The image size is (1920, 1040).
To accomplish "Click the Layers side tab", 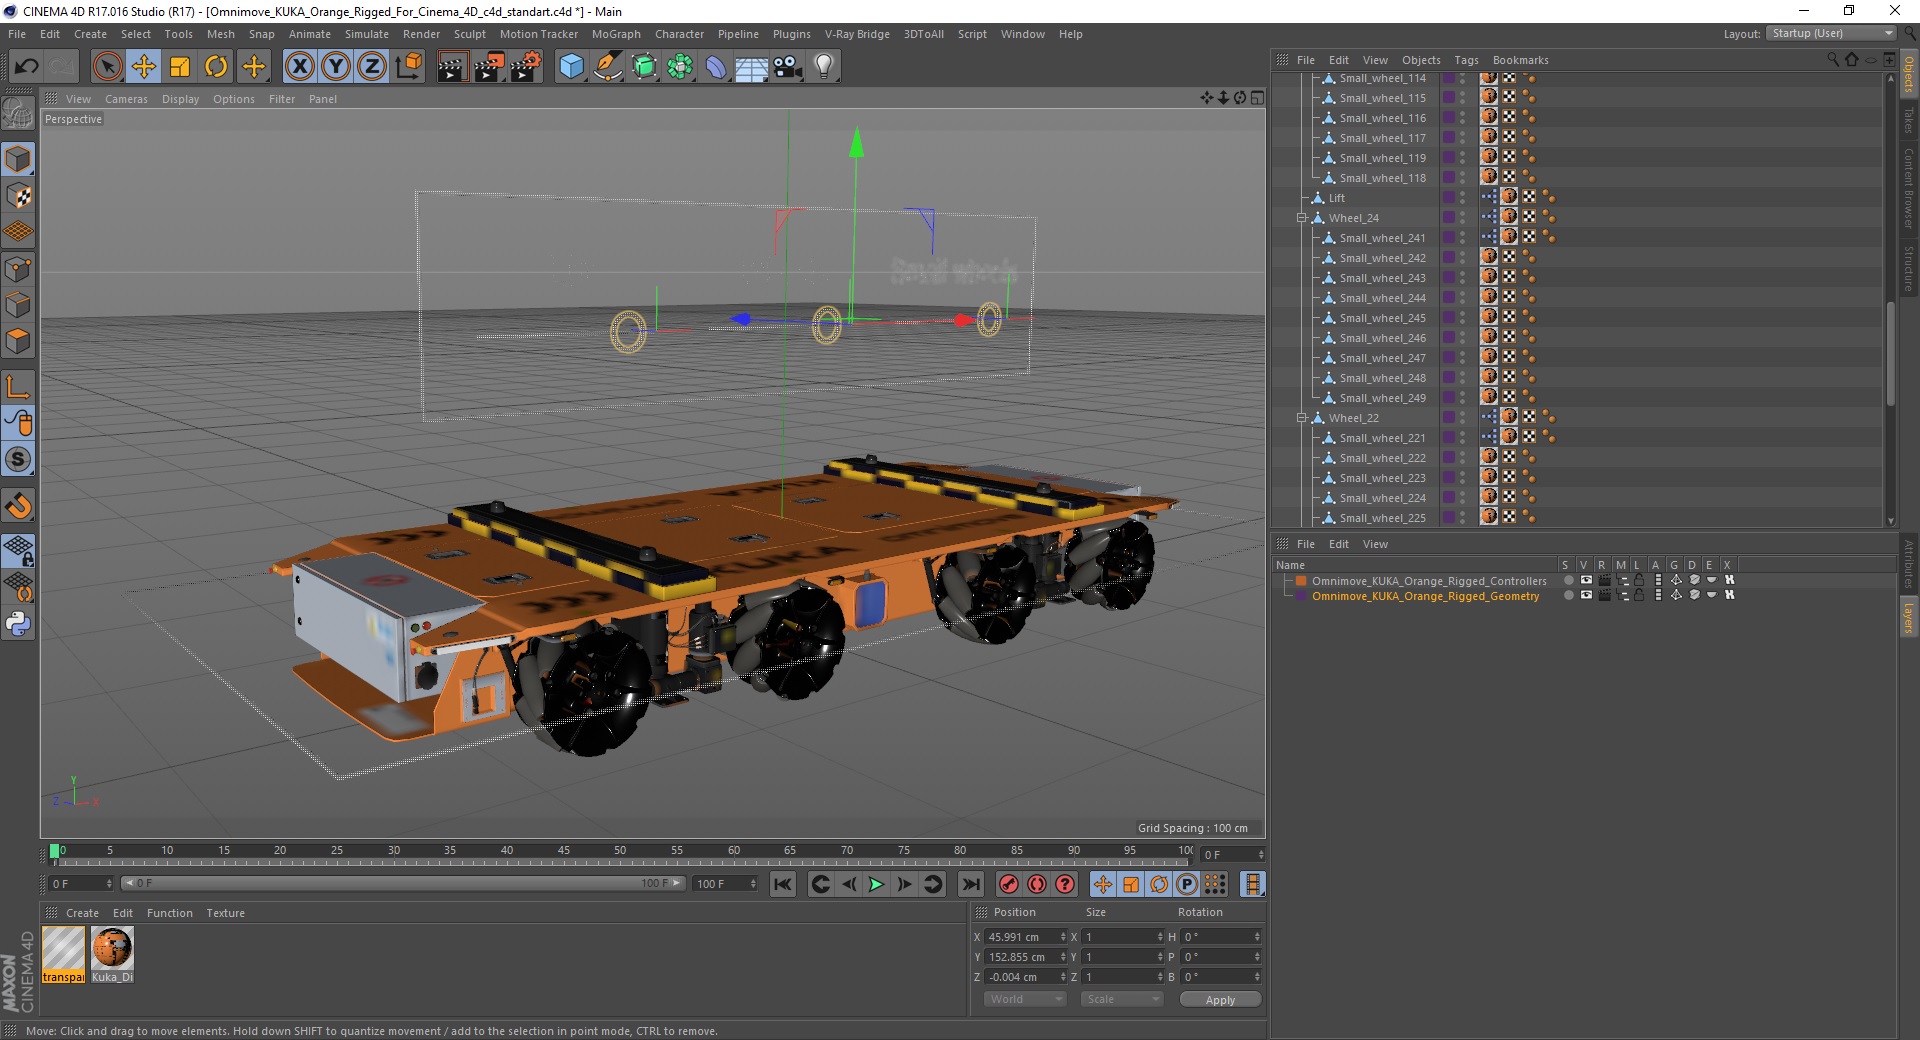I will pyautogui.click(x=1909, y=617).
